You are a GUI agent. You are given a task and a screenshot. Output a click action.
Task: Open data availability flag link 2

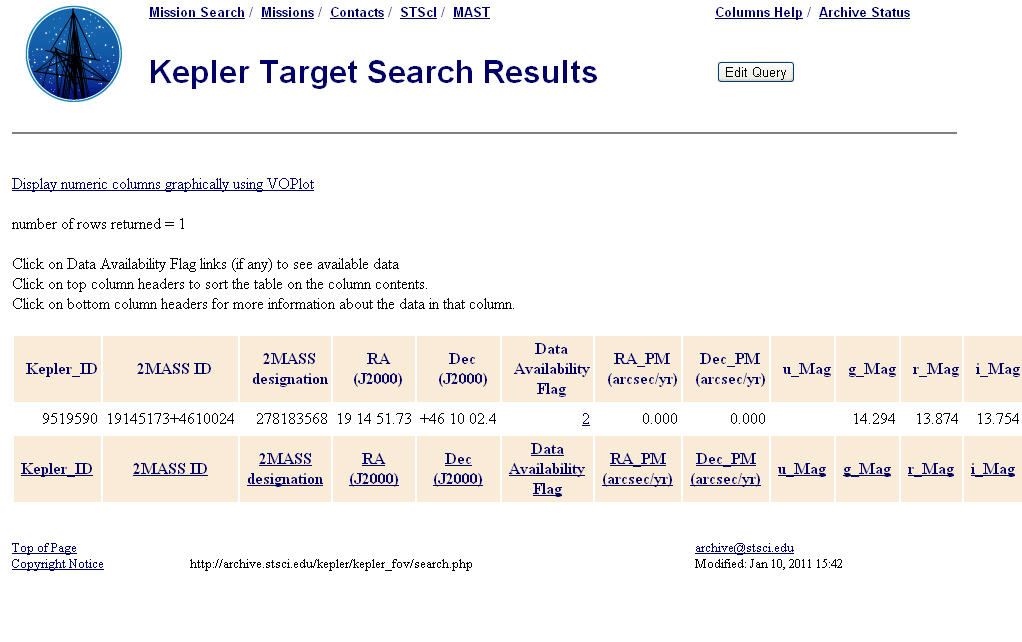(x=585, y=419)
